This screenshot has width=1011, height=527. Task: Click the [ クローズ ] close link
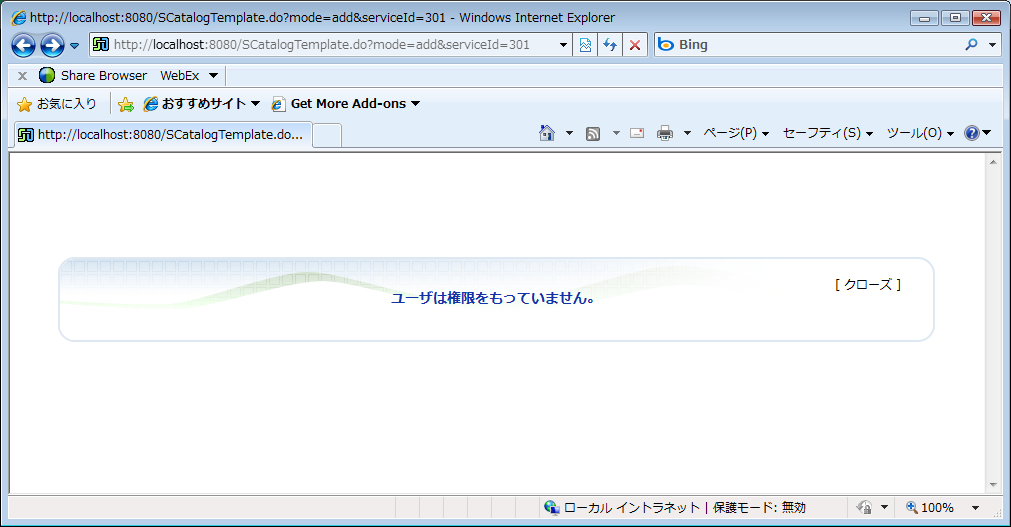tap(868, 284)
